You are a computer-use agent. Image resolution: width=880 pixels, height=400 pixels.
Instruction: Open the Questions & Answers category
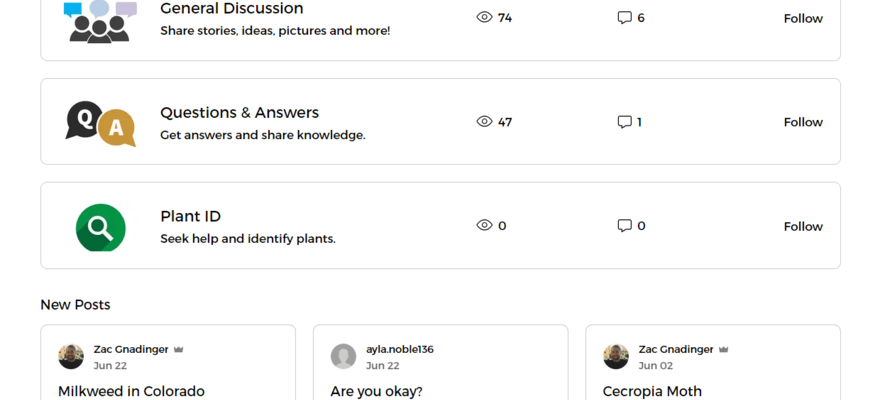tap(239, 112)
